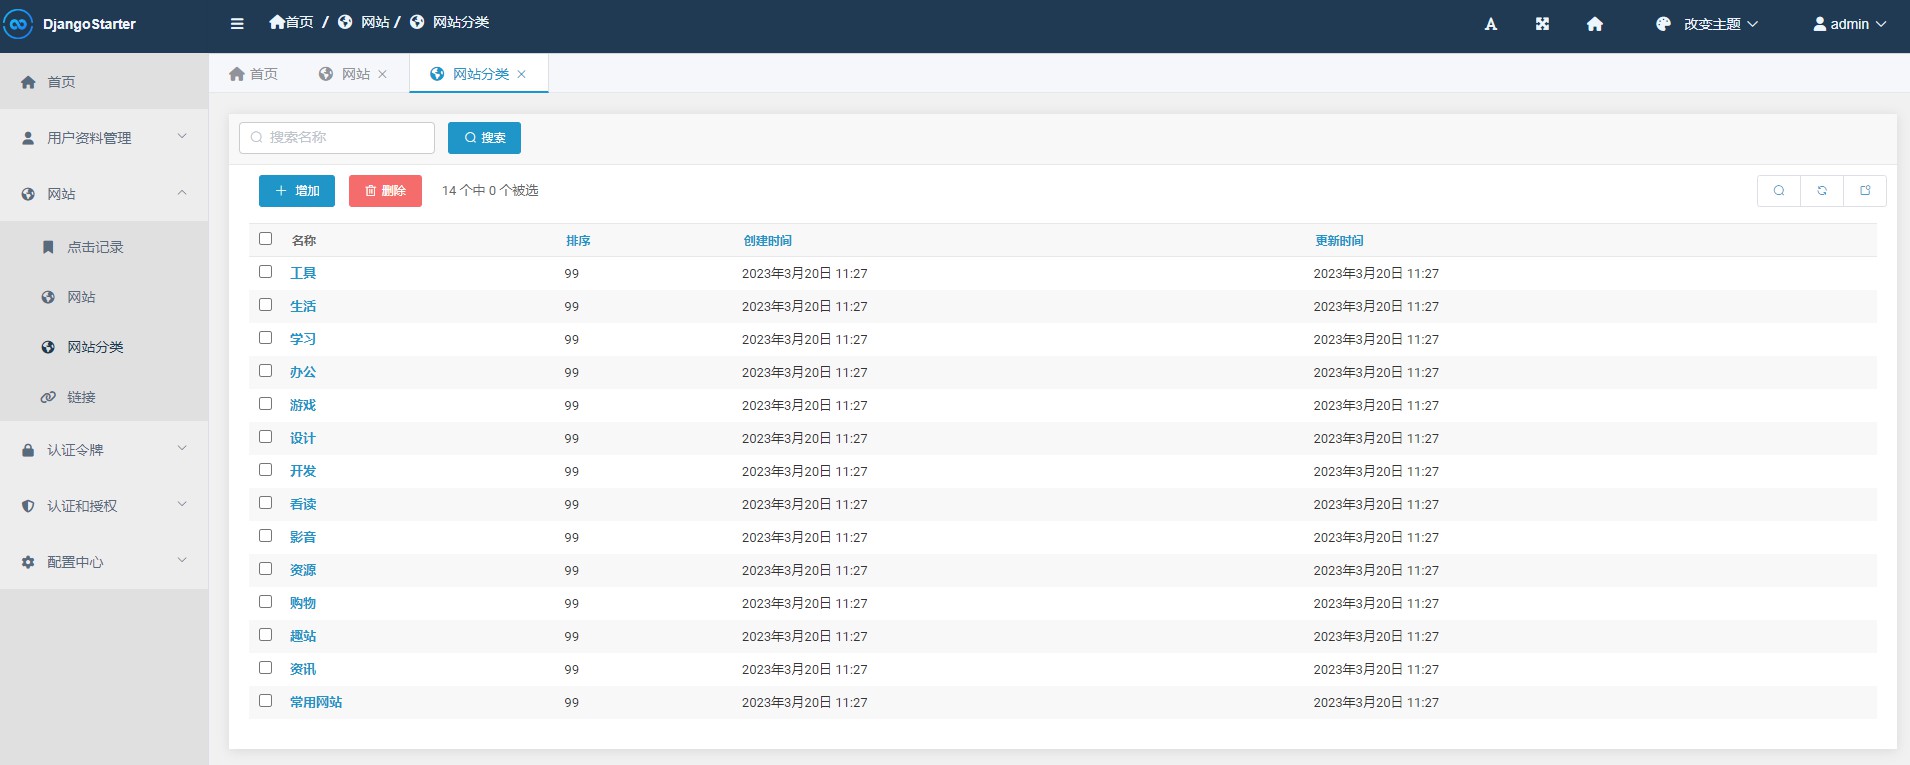Check the box for row 影音

click(265, 536)
